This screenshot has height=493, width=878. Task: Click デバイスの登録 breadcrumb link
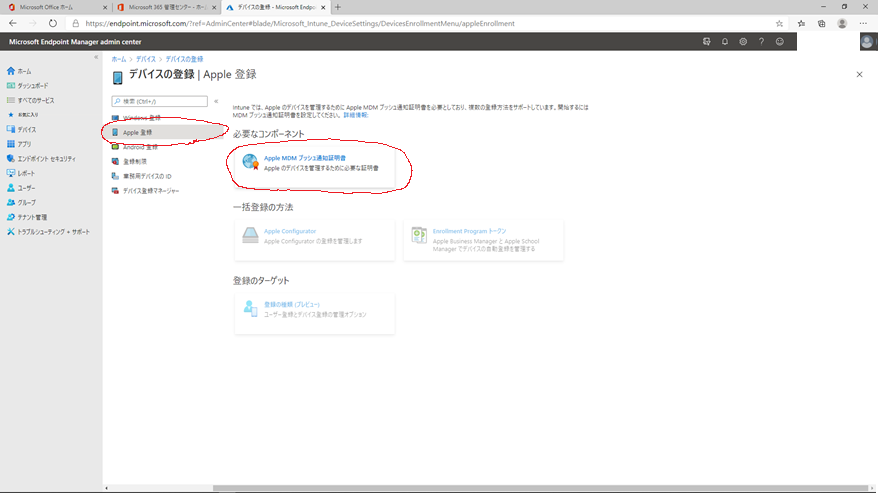(184, 59)
